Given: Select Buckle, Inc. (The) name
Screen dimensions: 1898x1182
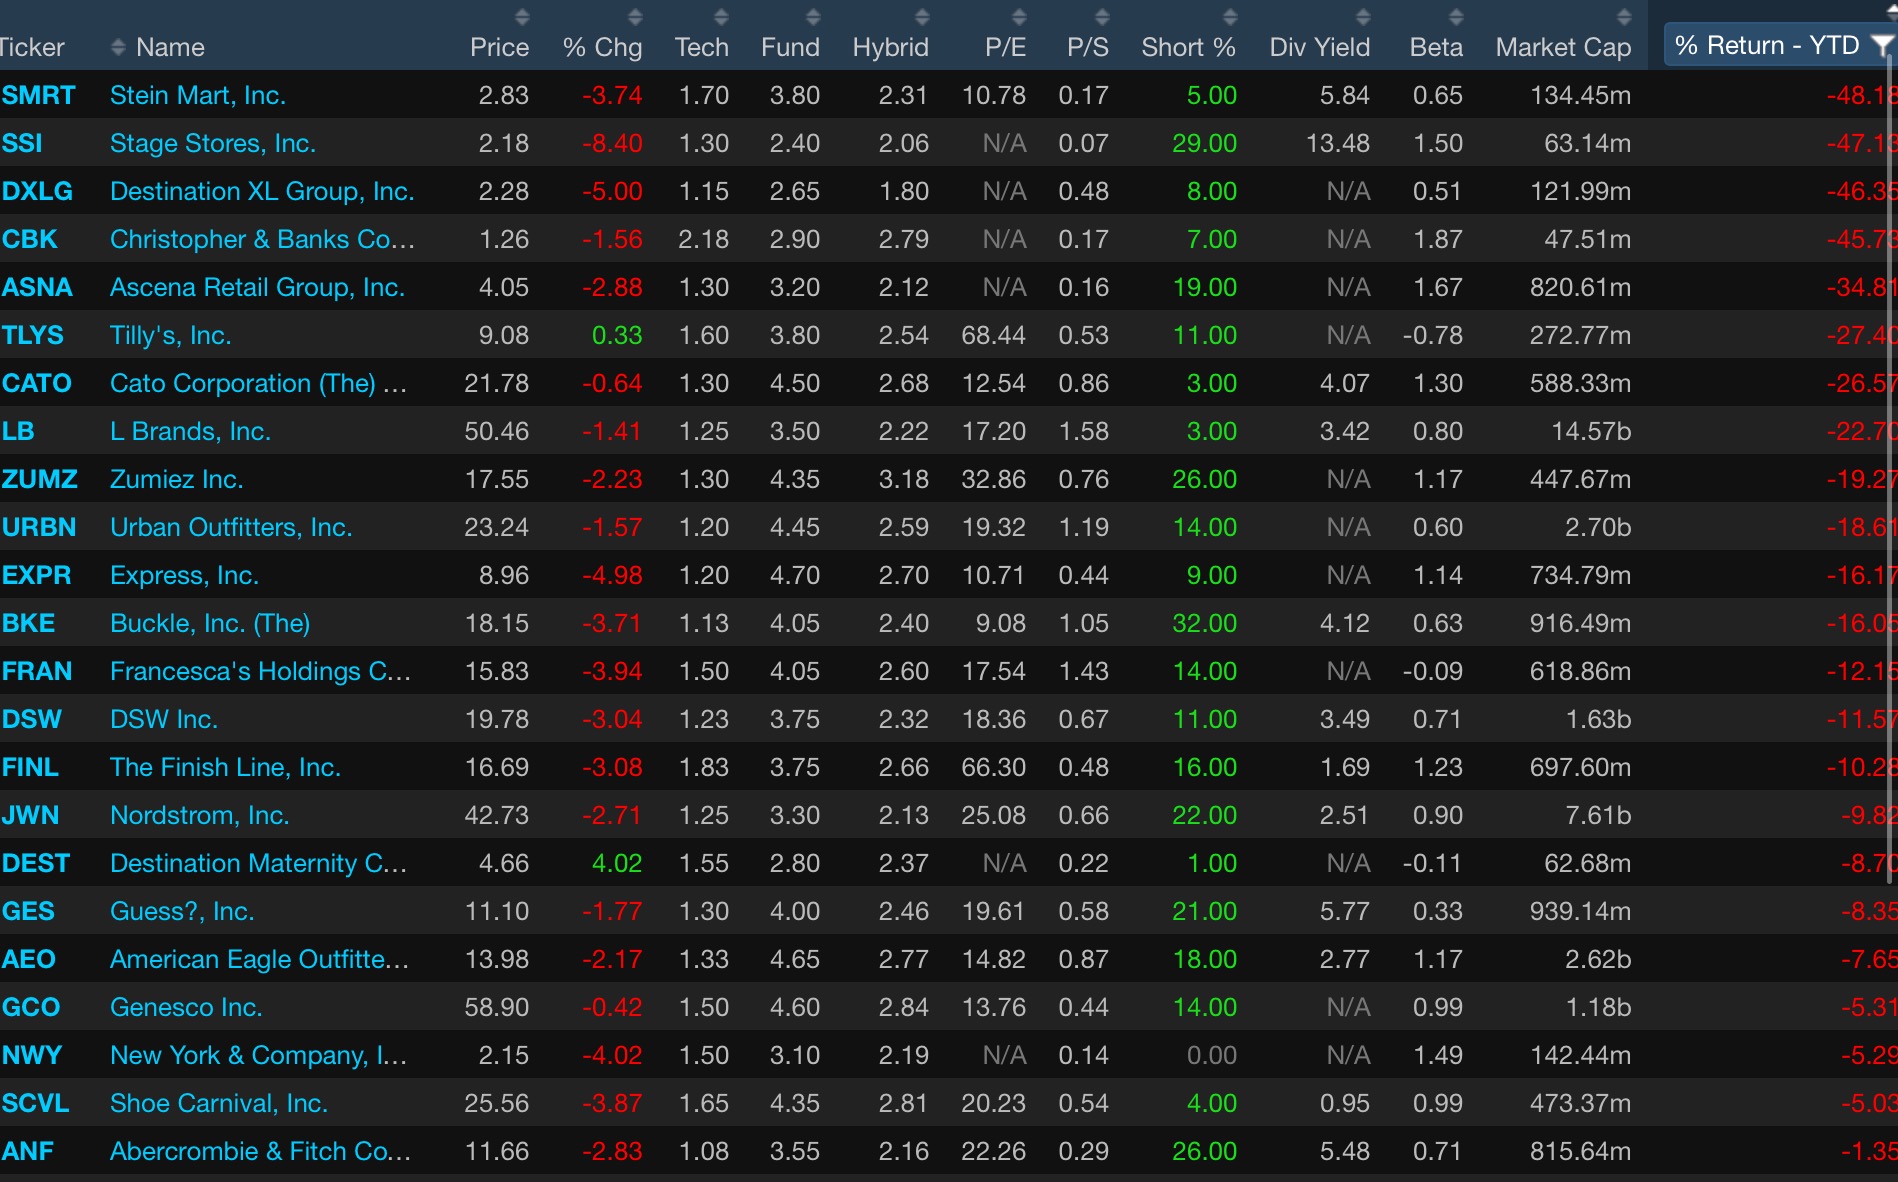Looking at the screenshot, I should coord(210,623).
